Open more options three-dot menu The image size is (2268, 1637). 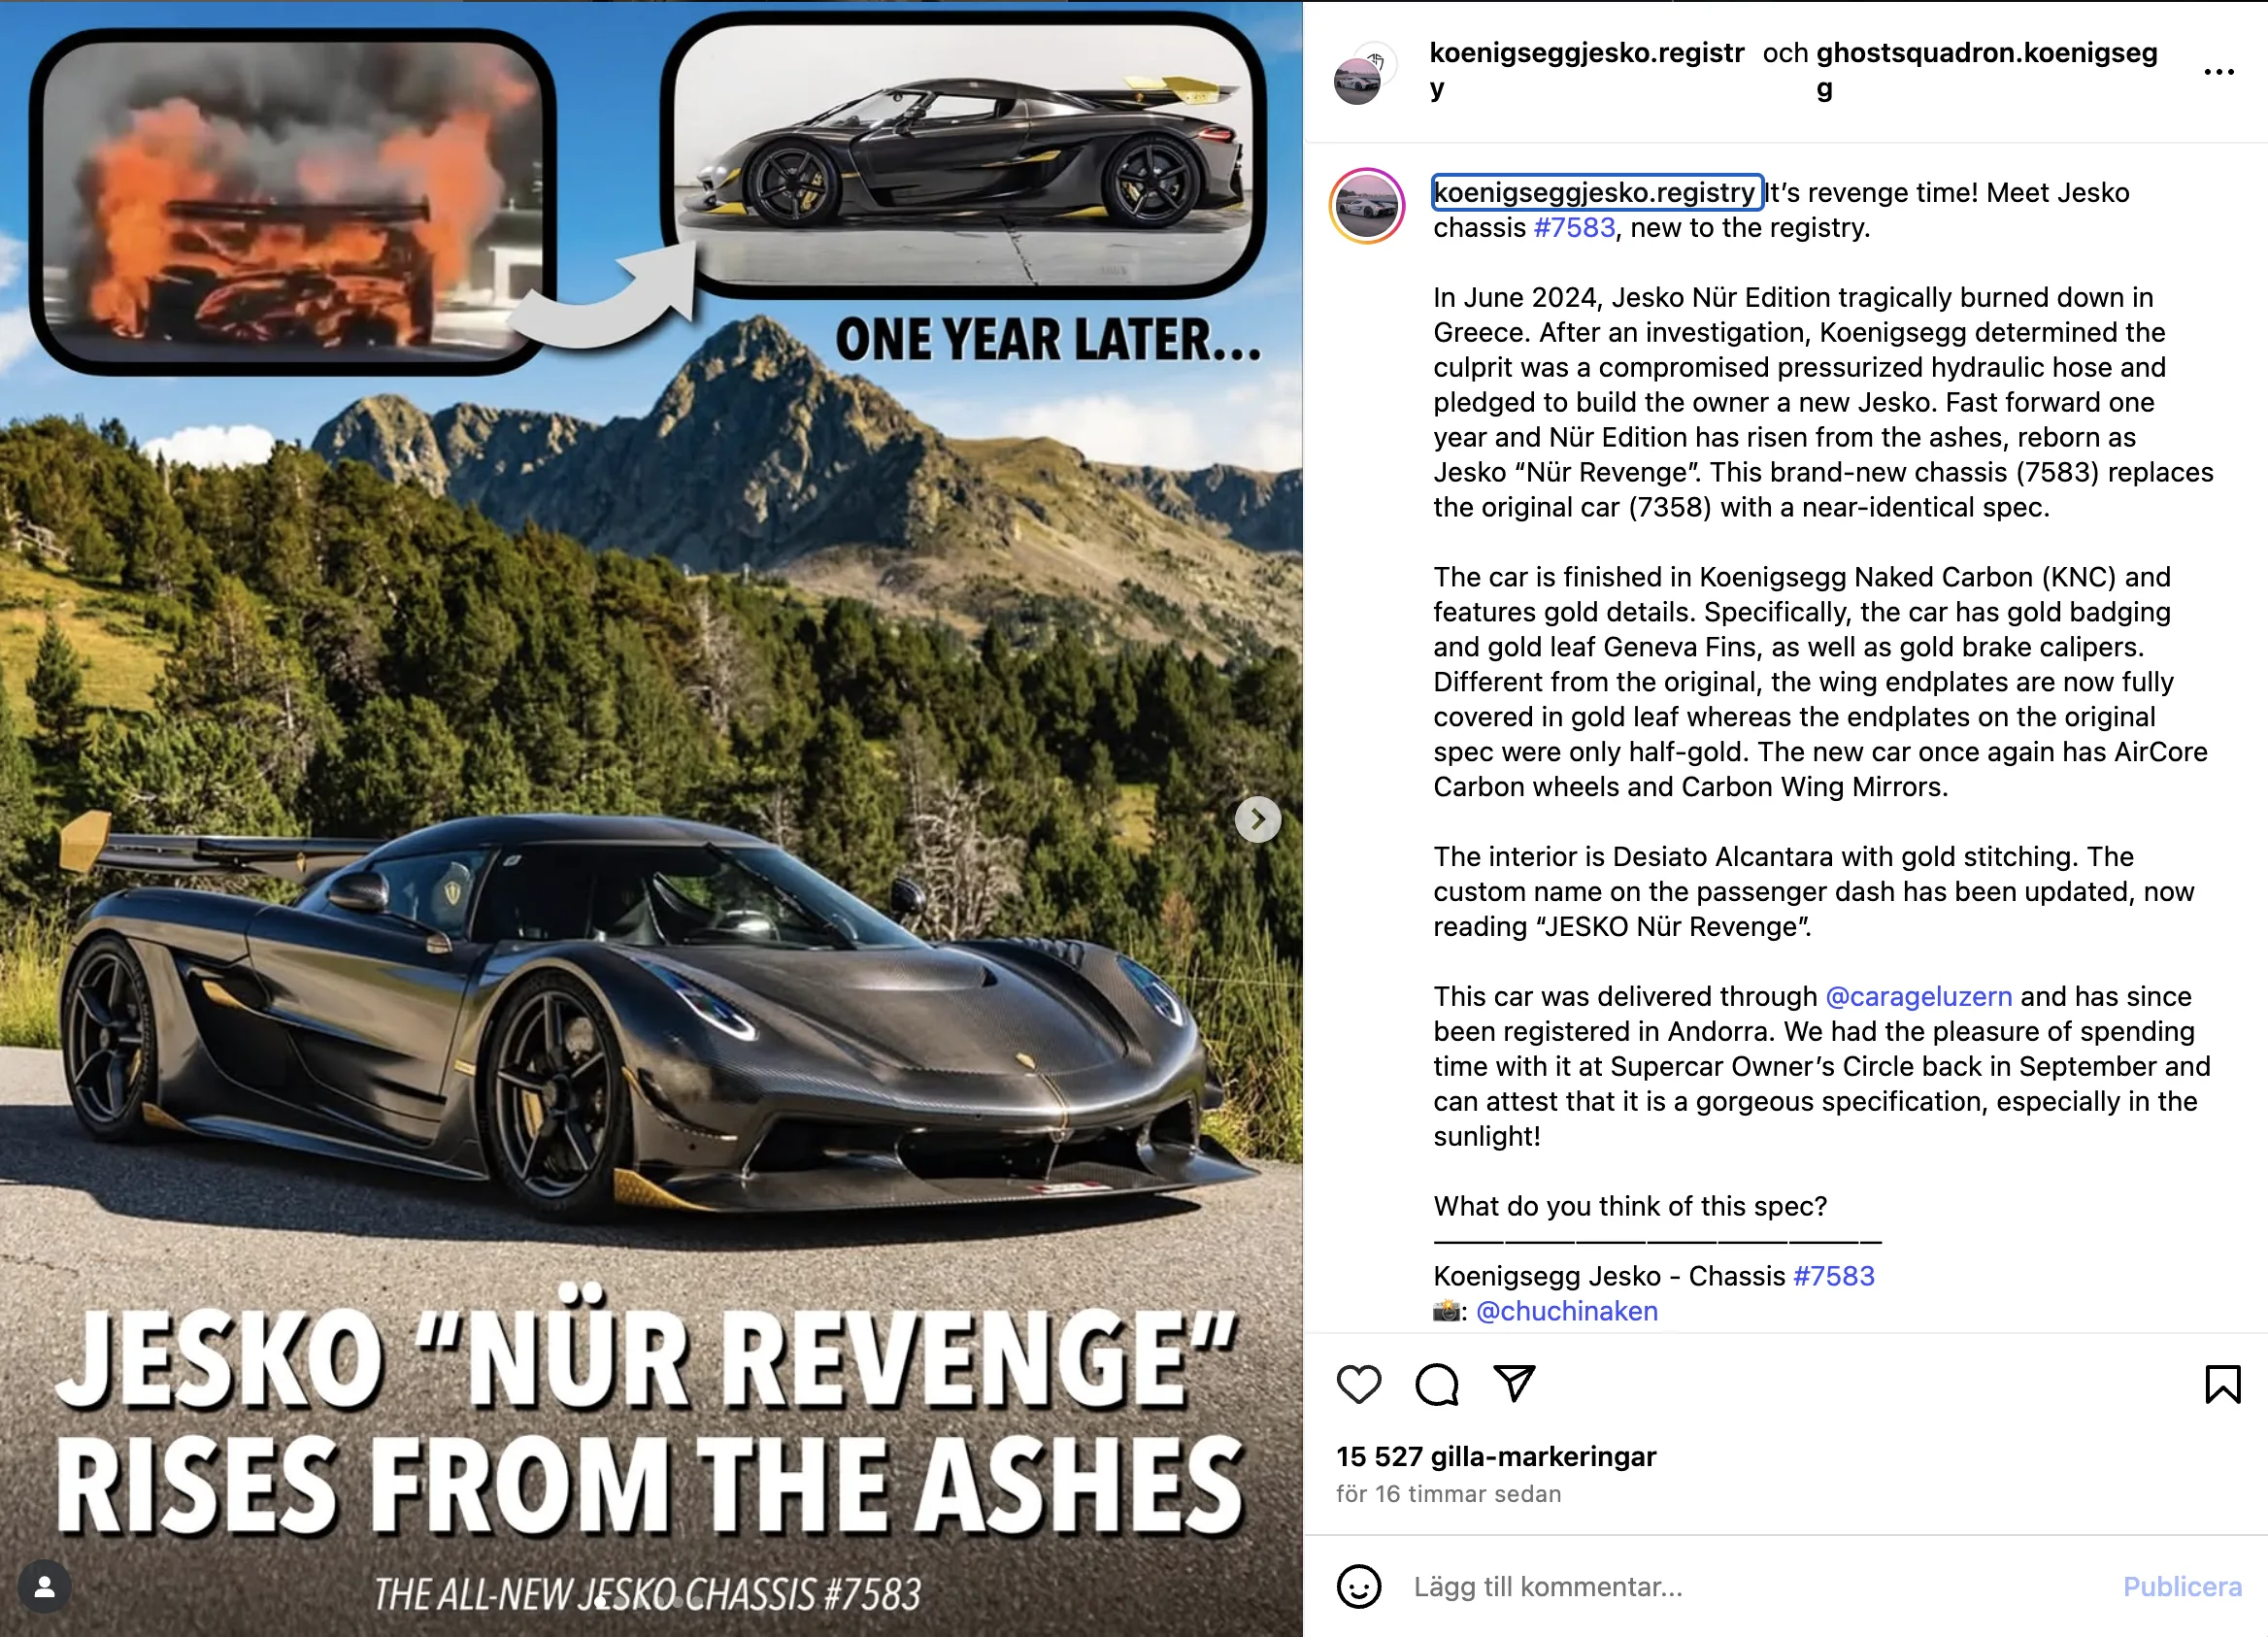[x=2219, y=72]
